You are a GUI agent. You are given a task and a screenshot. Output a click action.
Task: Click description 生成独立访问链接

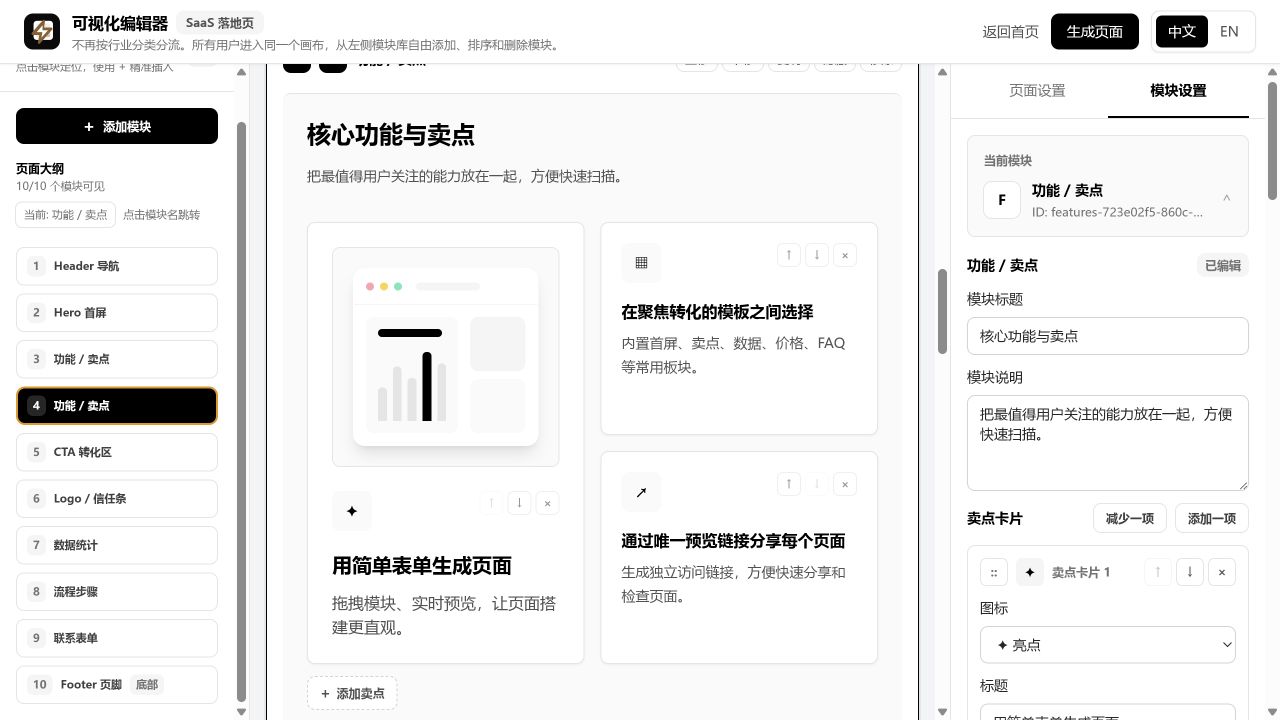(733, 584)
